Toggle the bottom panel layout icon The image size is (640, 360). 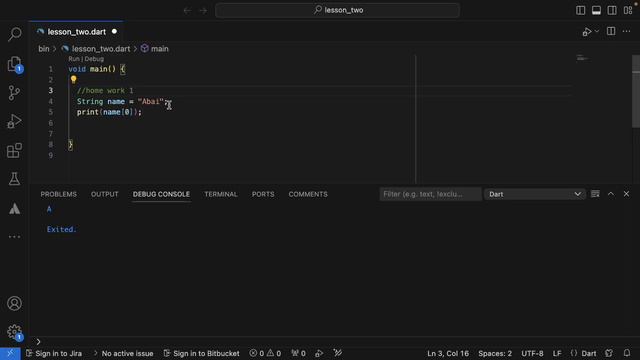click(596, 10)
